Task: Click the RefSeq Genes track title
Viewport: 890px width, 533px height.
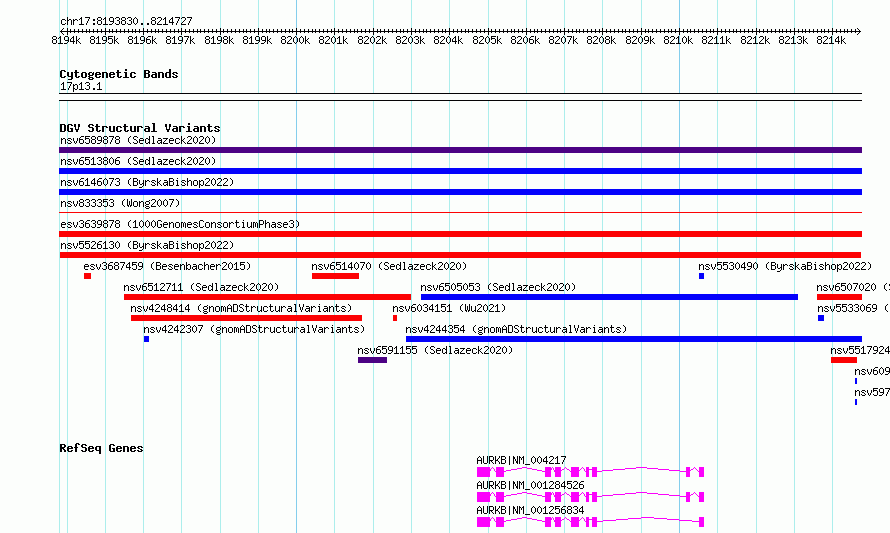Action: pos(101,448)
